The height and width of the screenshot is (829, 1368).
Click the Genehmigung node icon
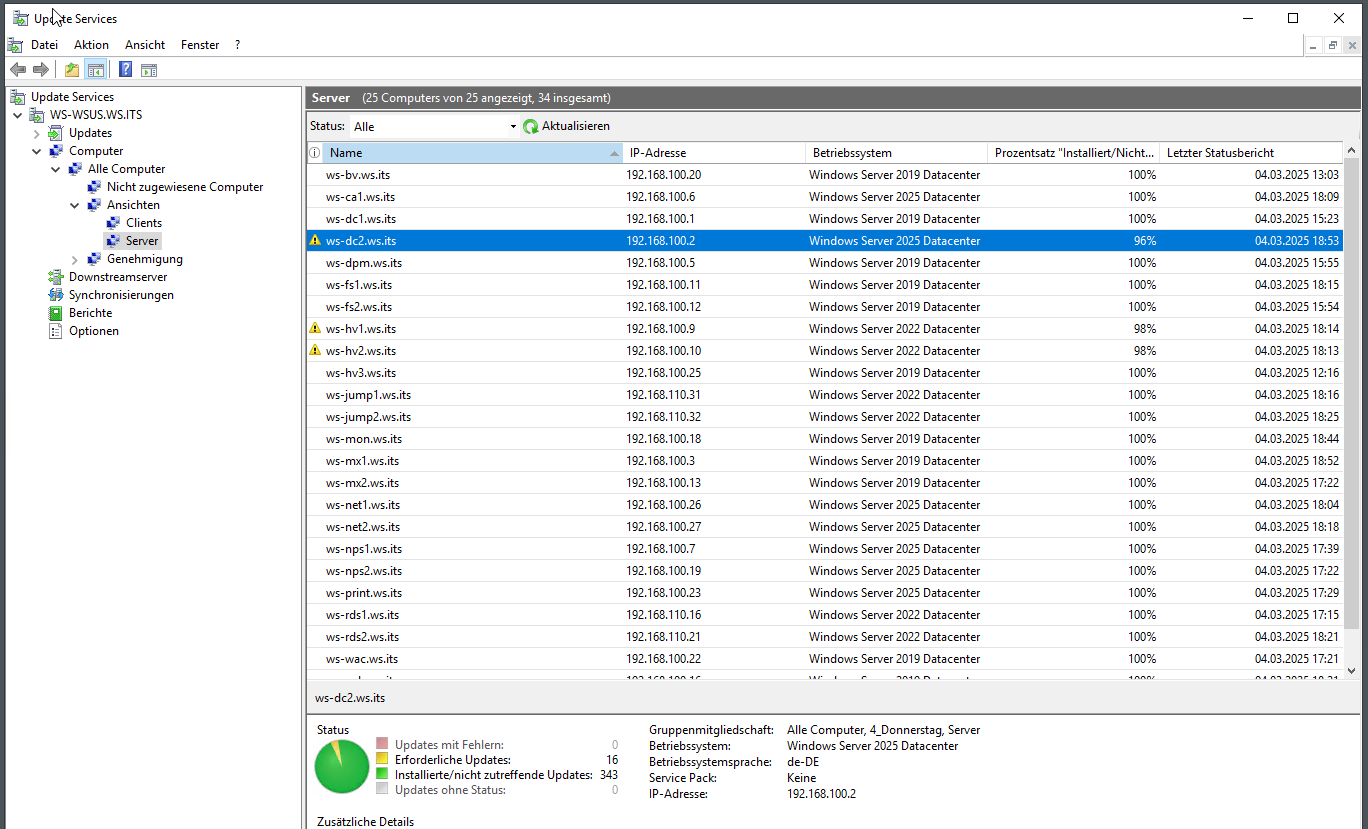pos(95,259)
